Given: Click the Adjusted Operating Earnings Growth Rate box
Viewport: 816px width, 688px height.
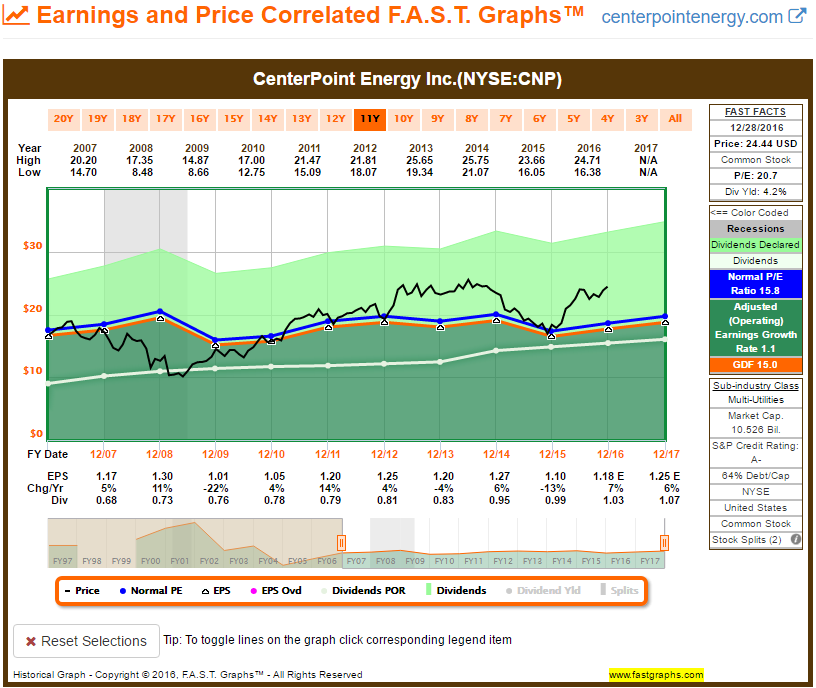Looking at the screenshot, I should (x=756, y=327).
